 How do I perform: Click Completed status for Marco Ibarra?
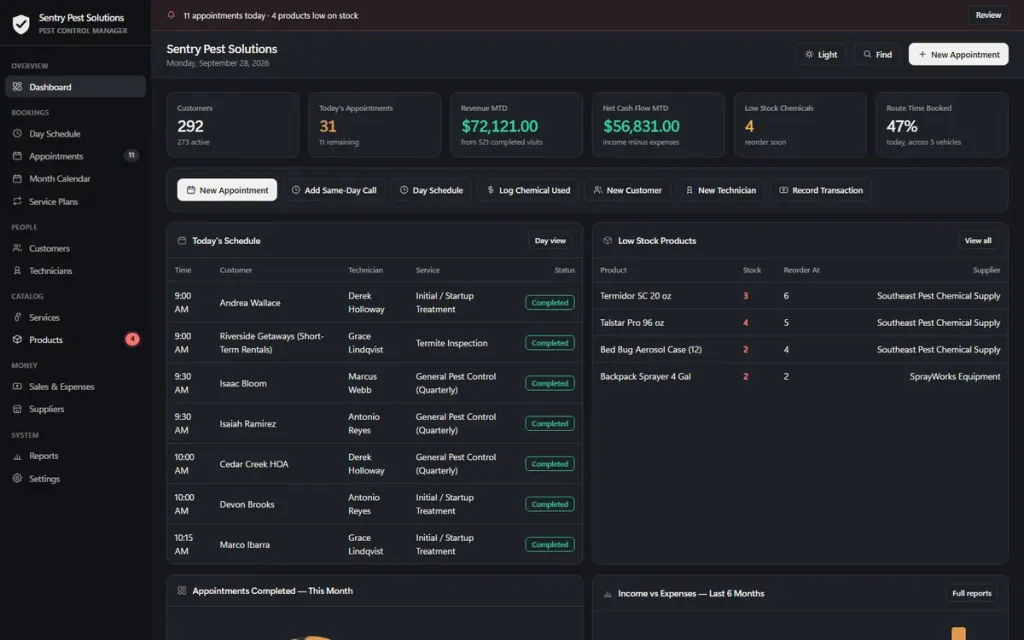[x=550, y=545]
